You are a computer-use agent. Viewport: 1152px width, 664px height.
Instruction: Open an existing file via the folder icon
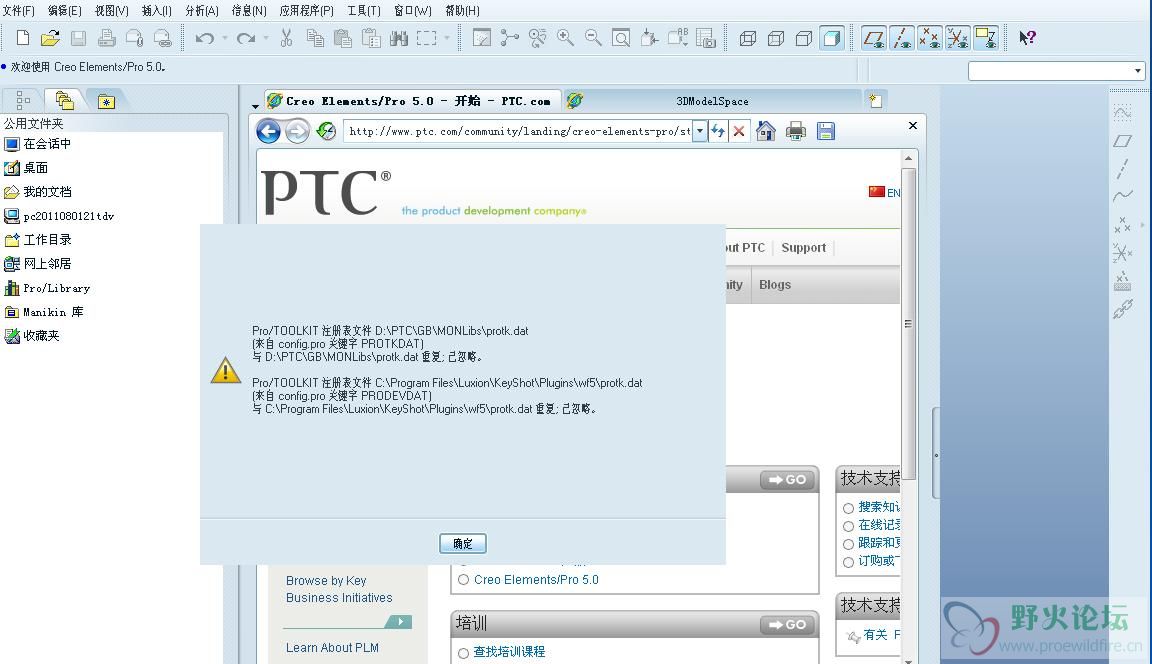click(x=50, y=38)
